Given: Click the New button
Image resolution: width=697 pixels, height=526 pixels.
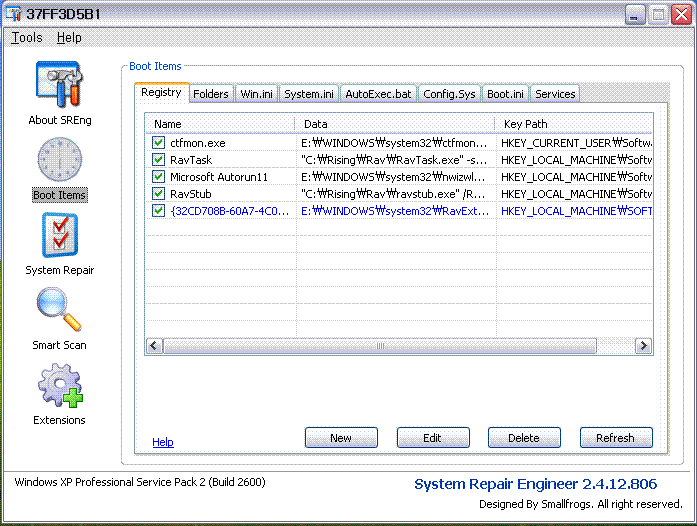Looking at the screenshot, I should (341, 438).
